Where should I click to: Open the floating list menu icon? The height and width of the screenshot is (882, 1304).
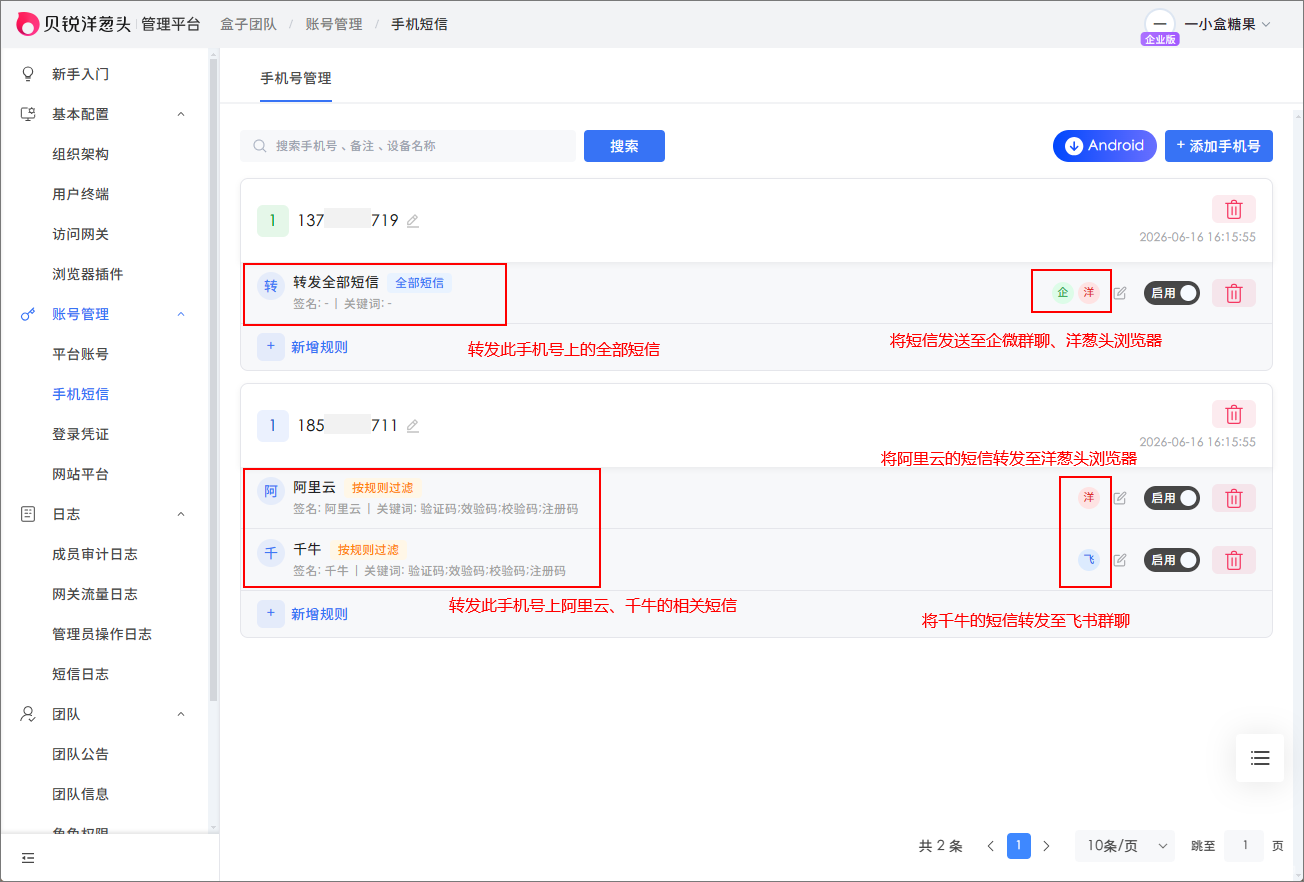point(1260,758)
